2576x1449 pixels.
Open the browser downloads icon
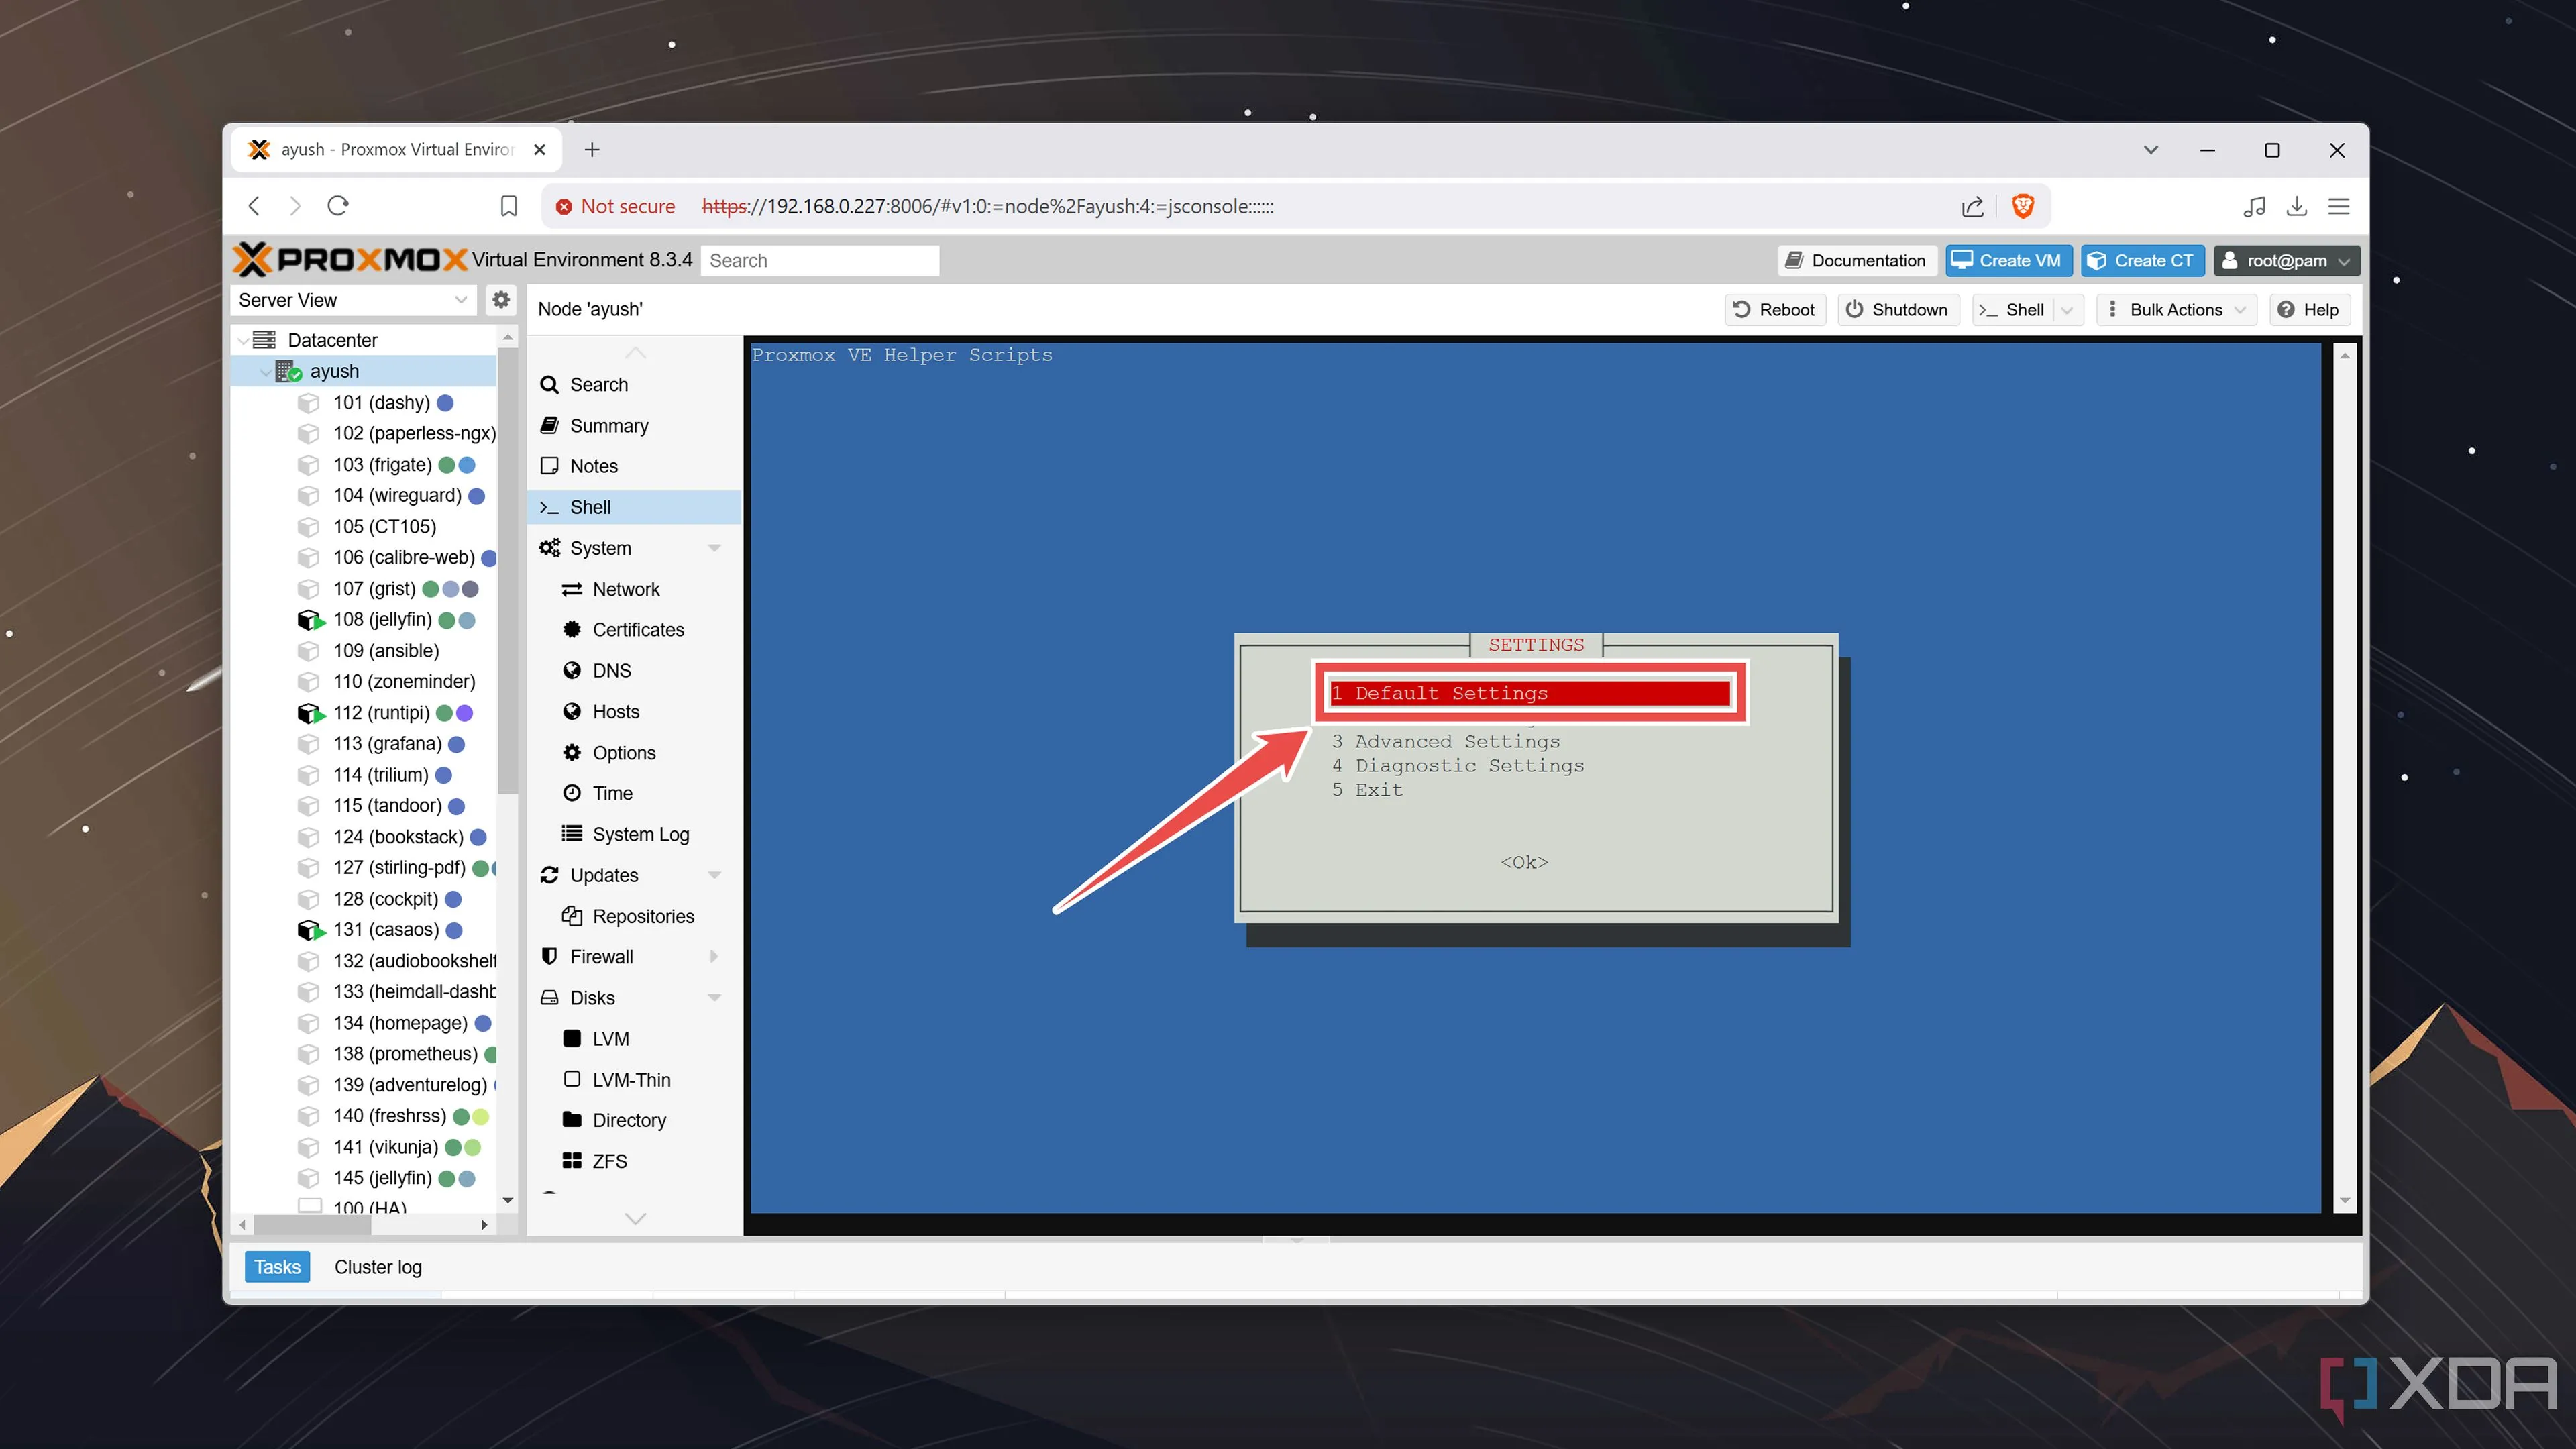coord(2297,206)
